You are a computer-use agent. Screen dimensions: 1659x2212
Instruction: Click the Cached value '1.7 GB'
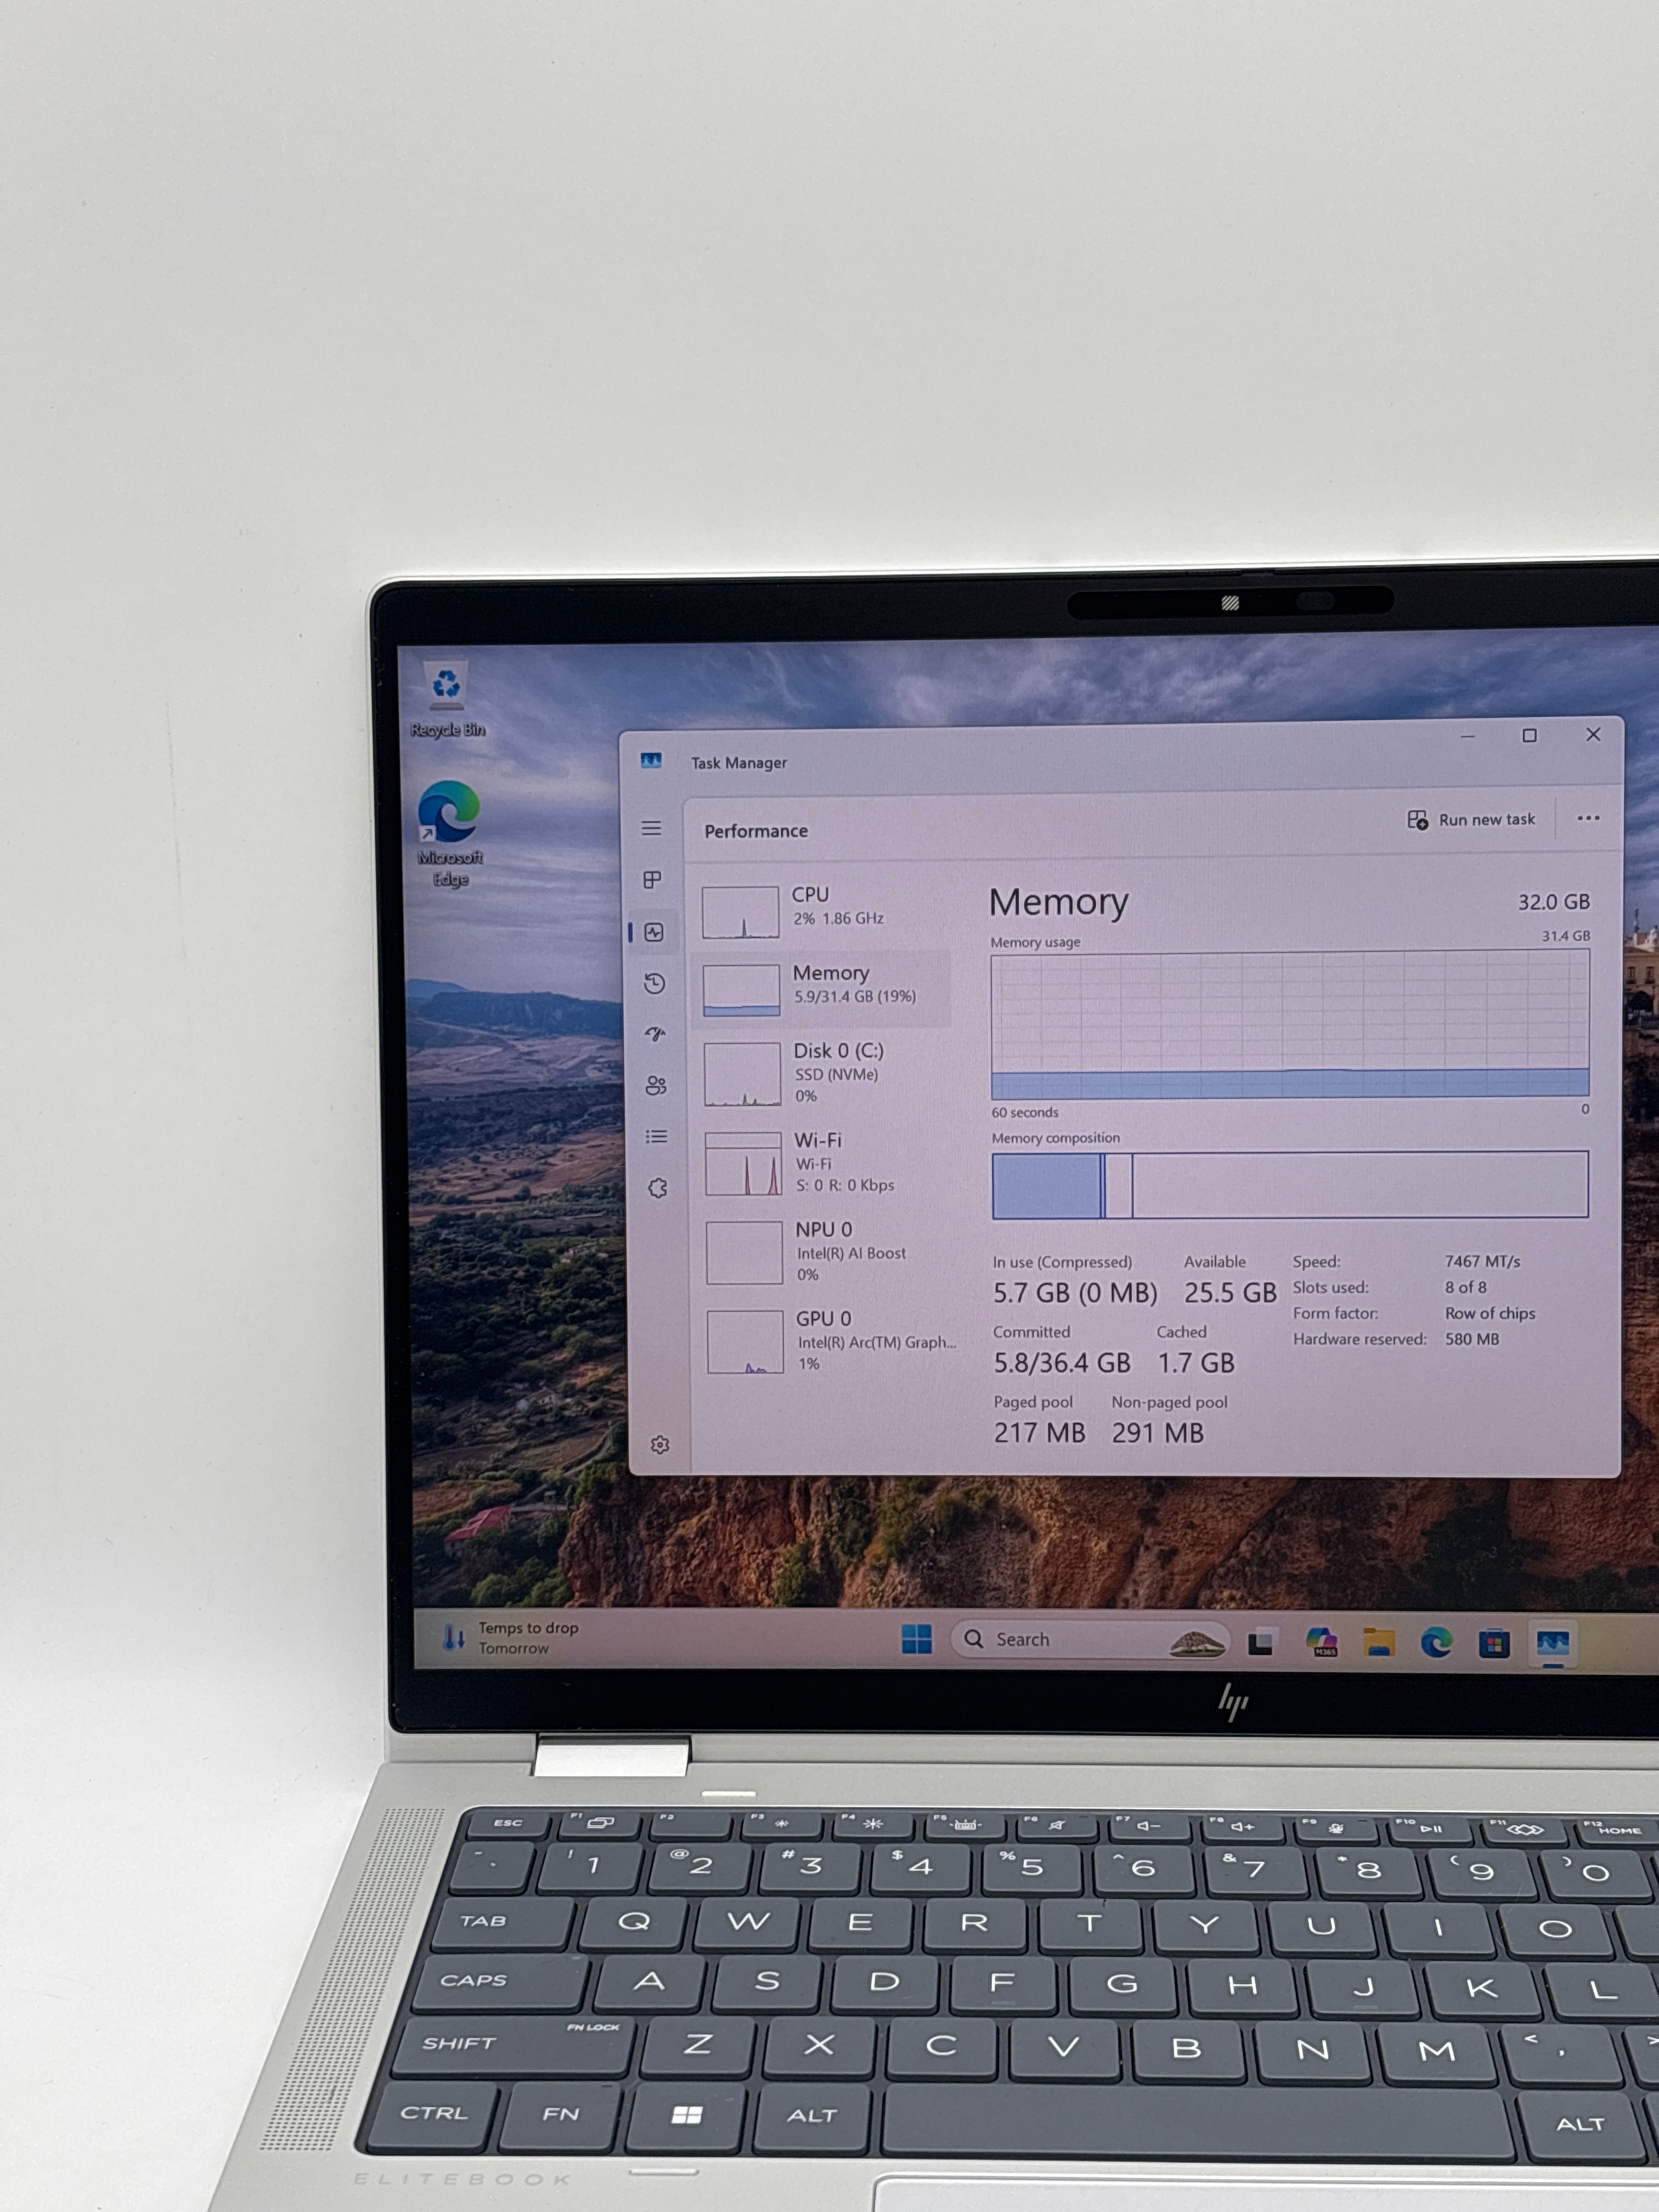pyautogui.click(x=1196, y=1363)
